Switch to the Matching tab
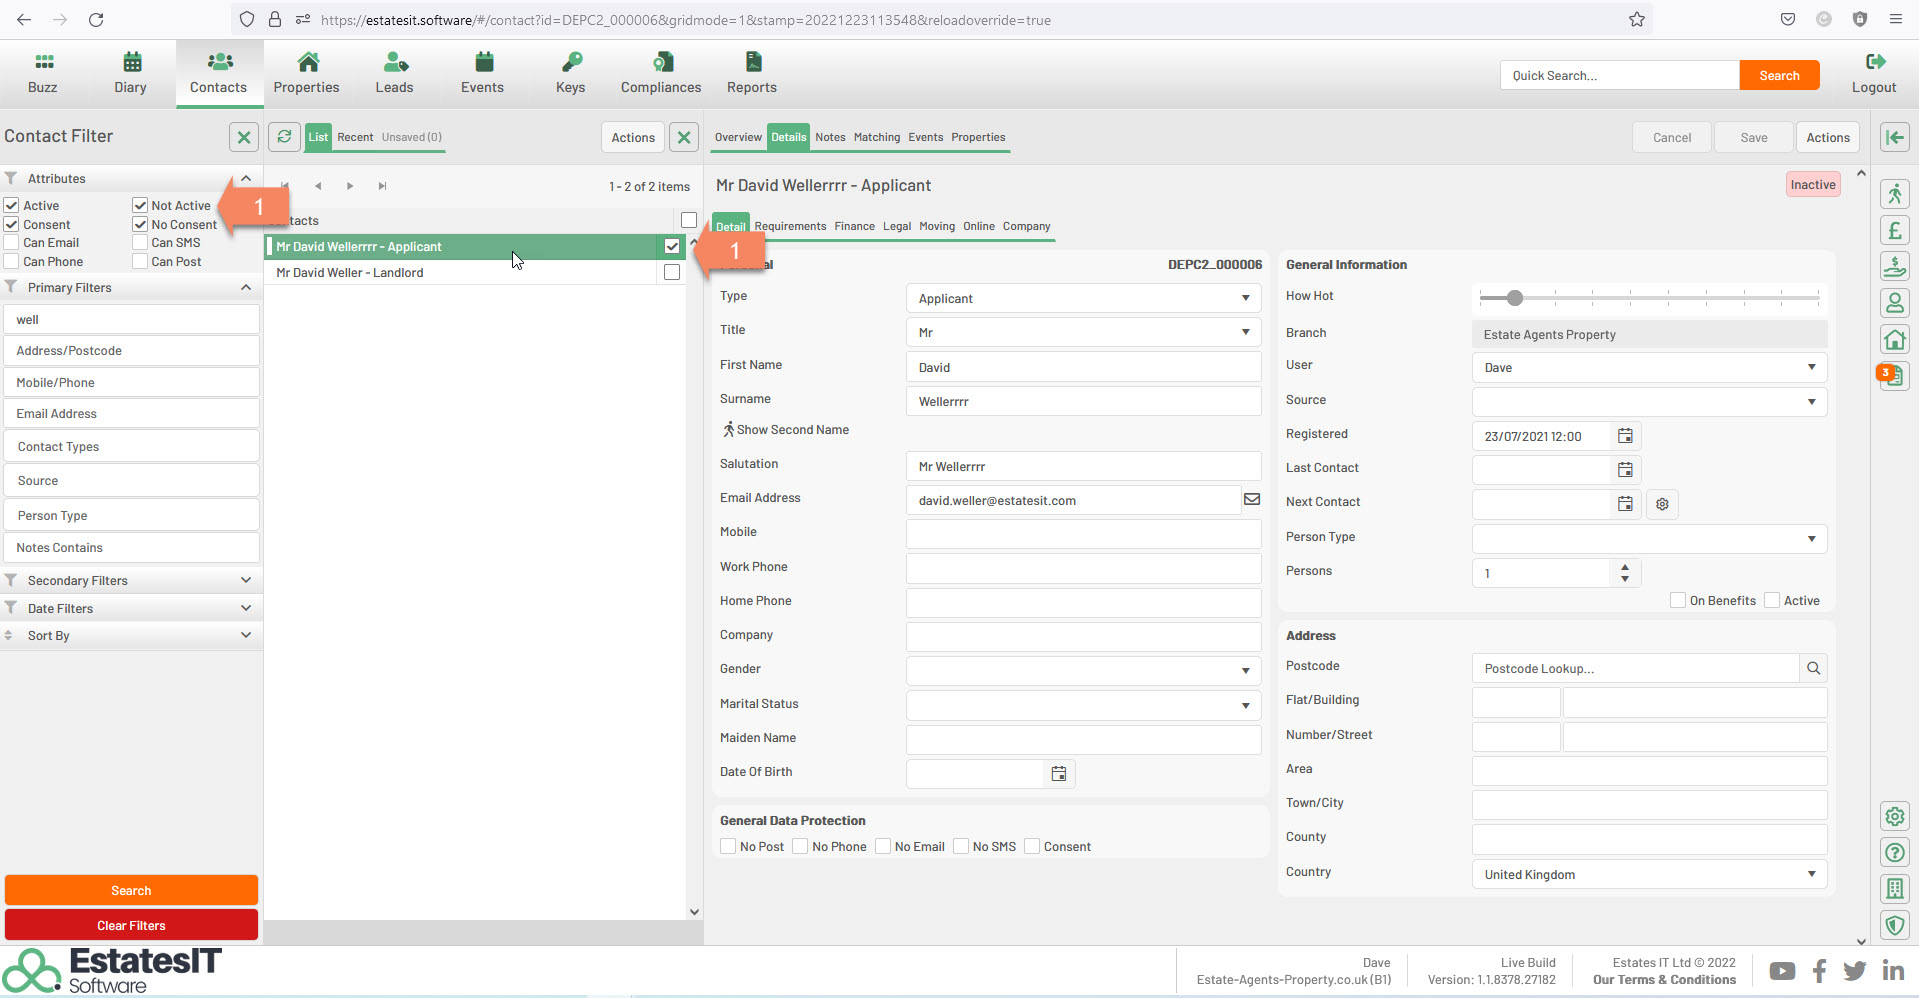This screenshot has width=1919, height=998. coord(876,138)
